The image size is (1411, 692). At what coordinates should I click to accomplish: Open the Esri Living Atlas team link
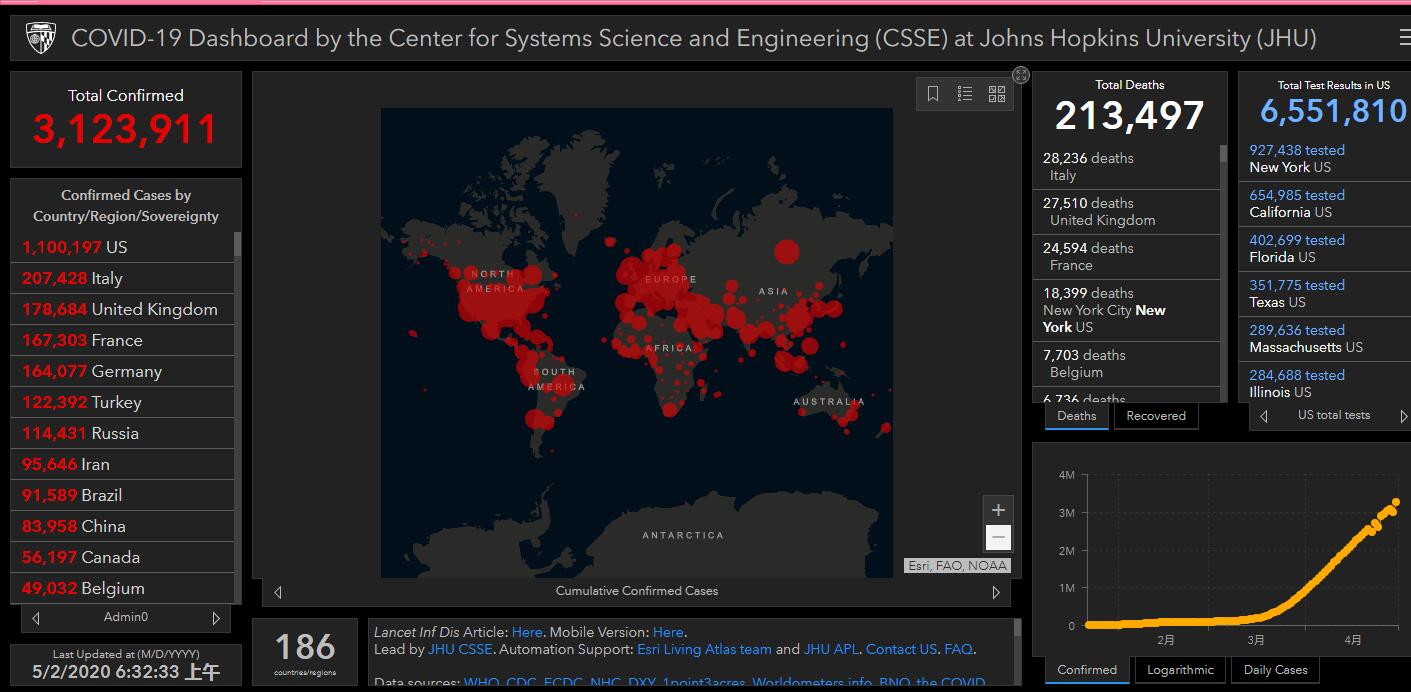click(704, 649)
